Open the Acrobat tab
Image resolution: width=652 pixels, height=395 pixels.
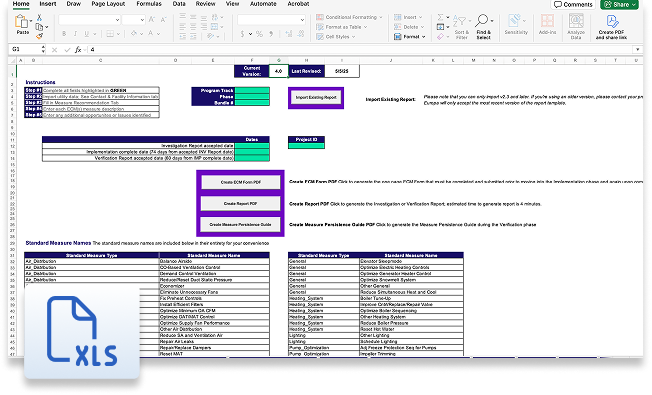click(298, 4)
